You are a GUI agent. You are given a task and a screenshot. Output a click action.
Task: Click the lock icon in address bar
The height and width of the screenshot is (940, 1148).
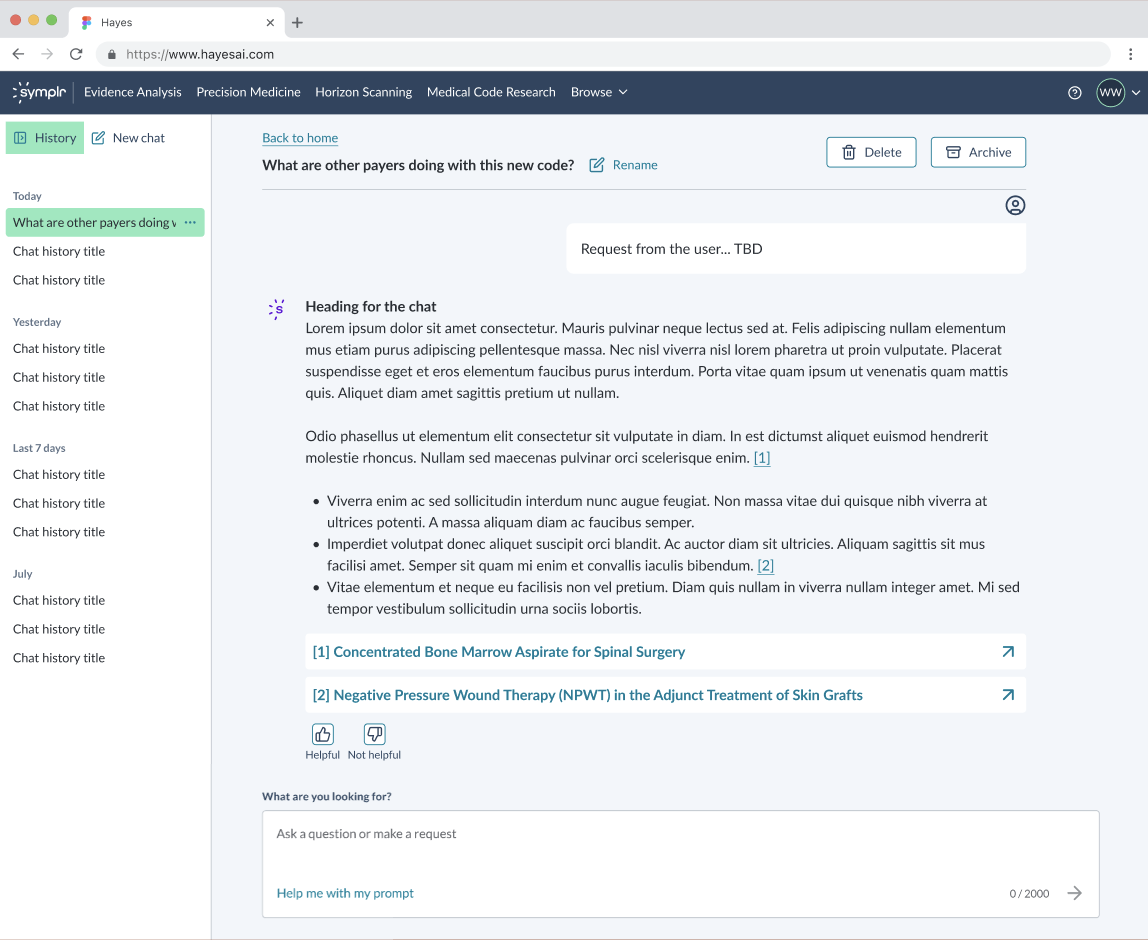pyautogui.click(x=111, y=54)
